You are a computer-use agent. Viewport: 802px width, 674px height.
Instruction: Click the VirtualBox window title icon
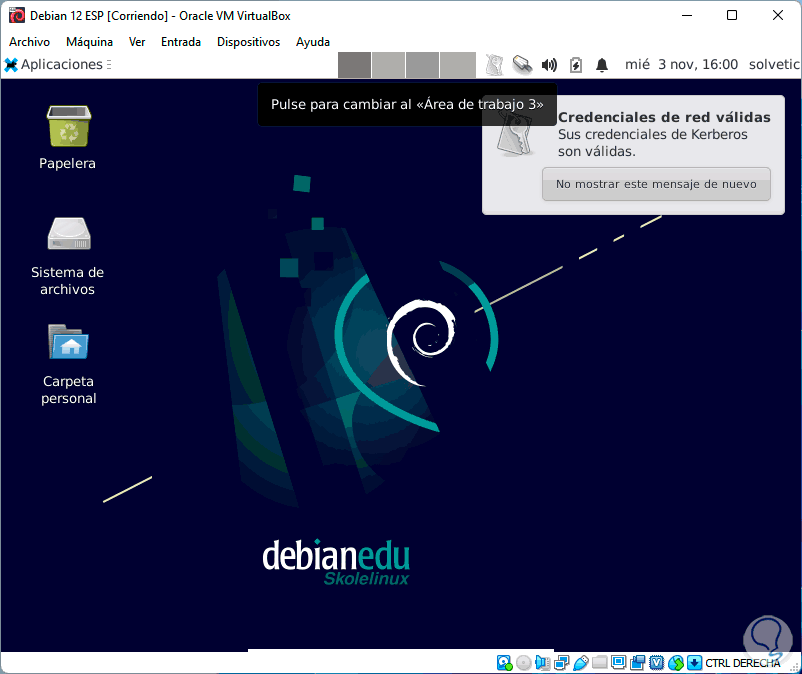[16, 16]
